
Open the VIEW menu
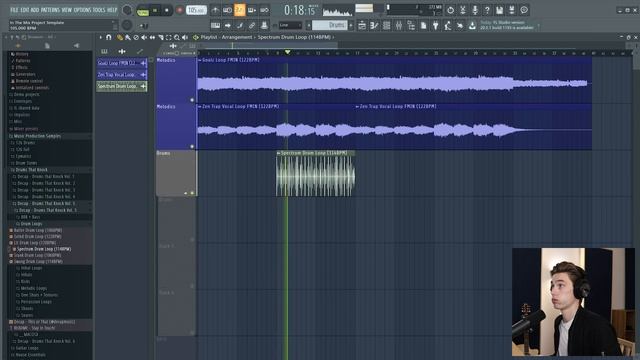(67, 9)
